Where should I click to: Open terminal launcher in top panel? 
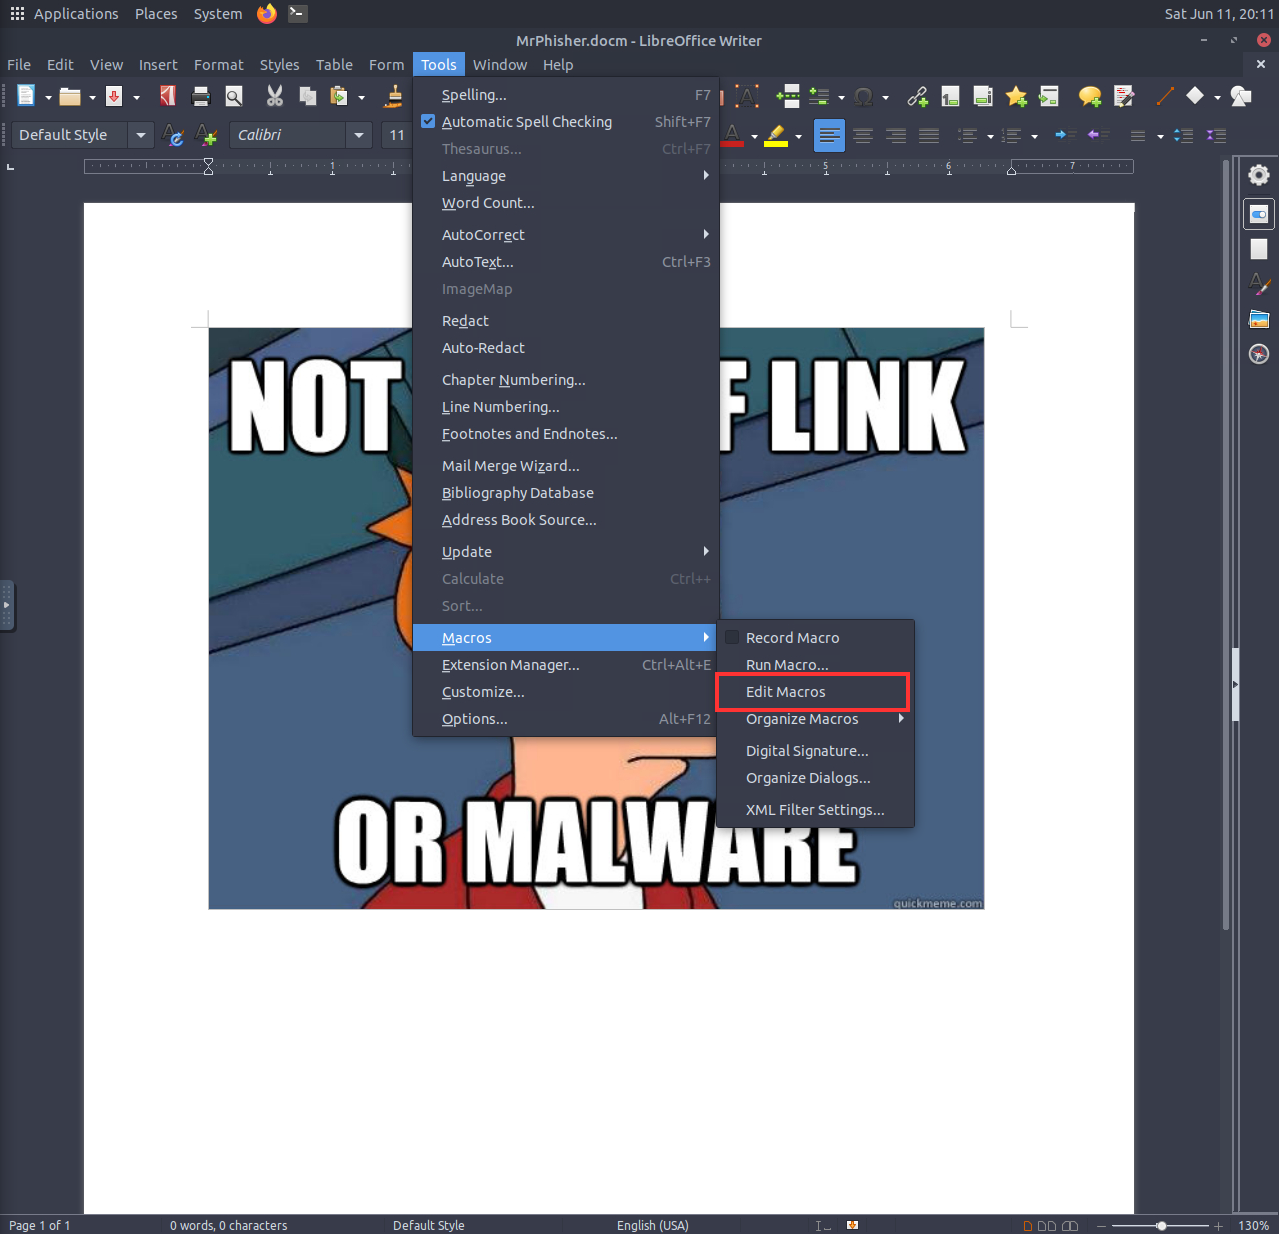(297, 13)
